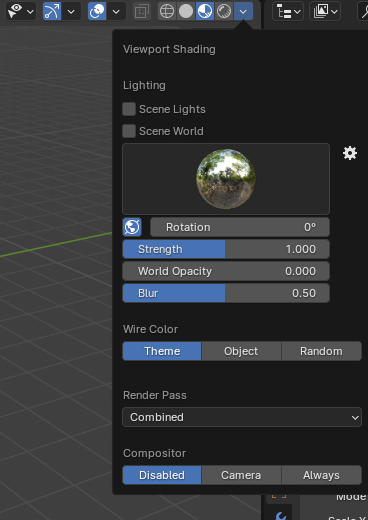Toggle Show Overlays button
The height and width of the screenshot is (520, 368).
(x=97, y=11)
